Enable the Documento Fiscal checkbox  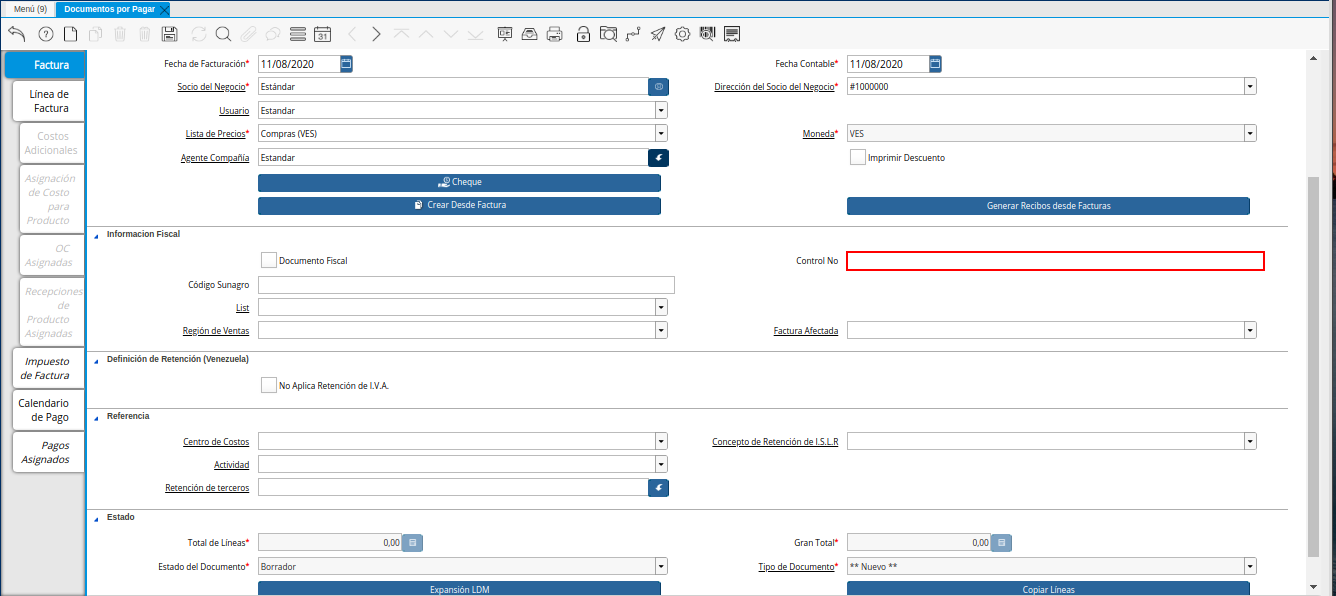pyautogui.click(x=268, y=260)
